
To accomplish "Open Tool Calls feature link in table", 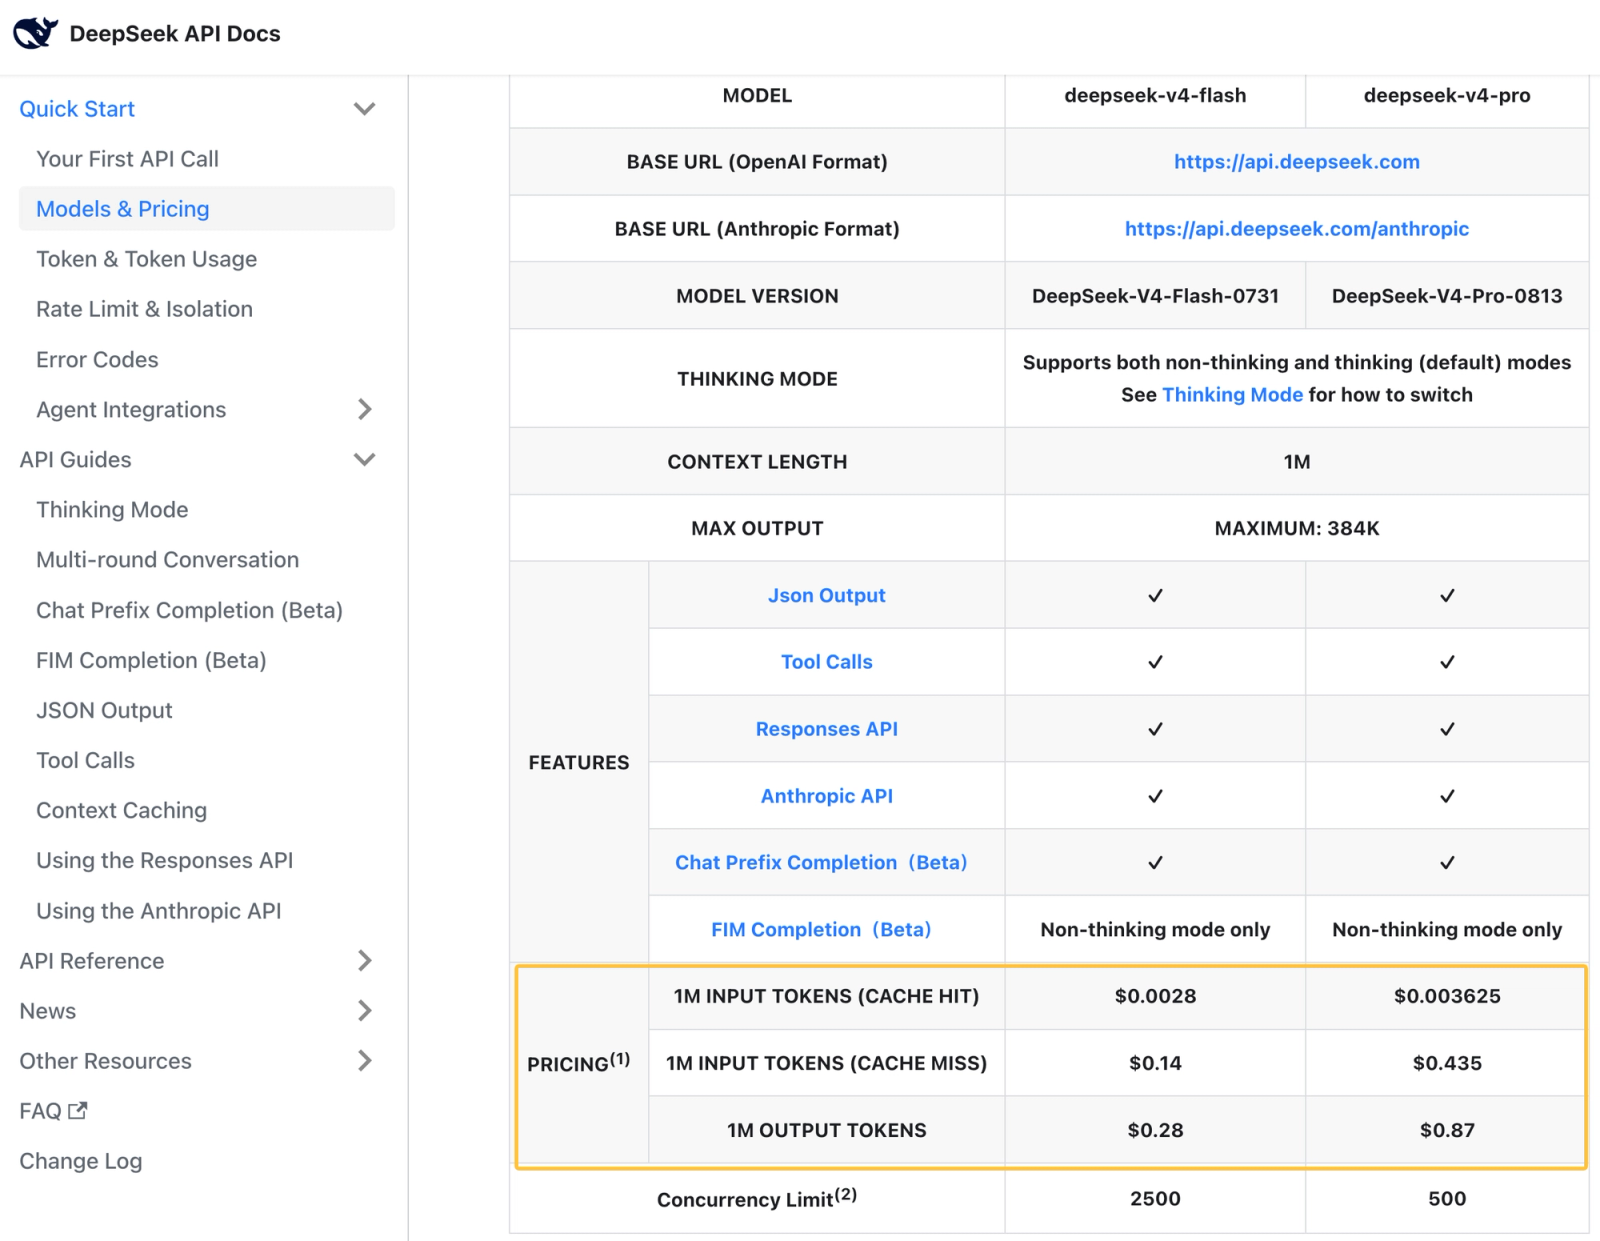I will (826, 661).
